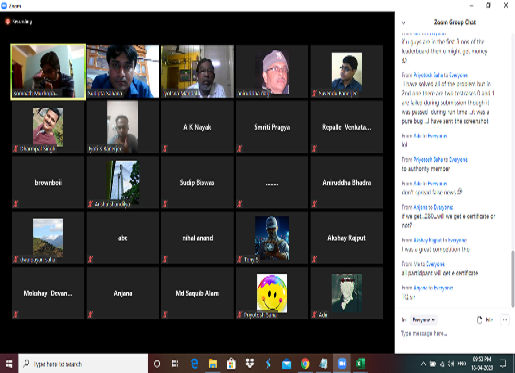
Task: Click the Zoom Group Chat title
Action: tap(455, 22)
